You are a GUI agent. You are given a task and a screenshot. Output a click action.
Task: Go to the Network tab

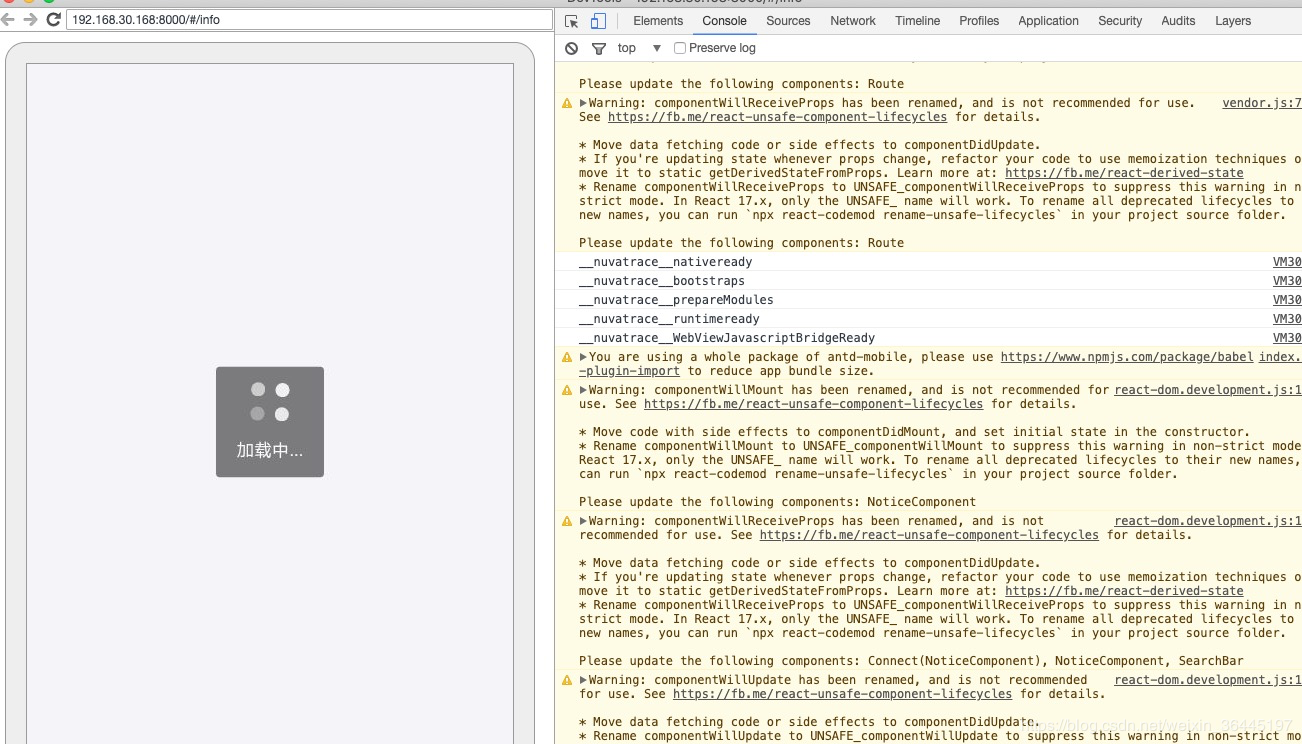tap(853, 21)
